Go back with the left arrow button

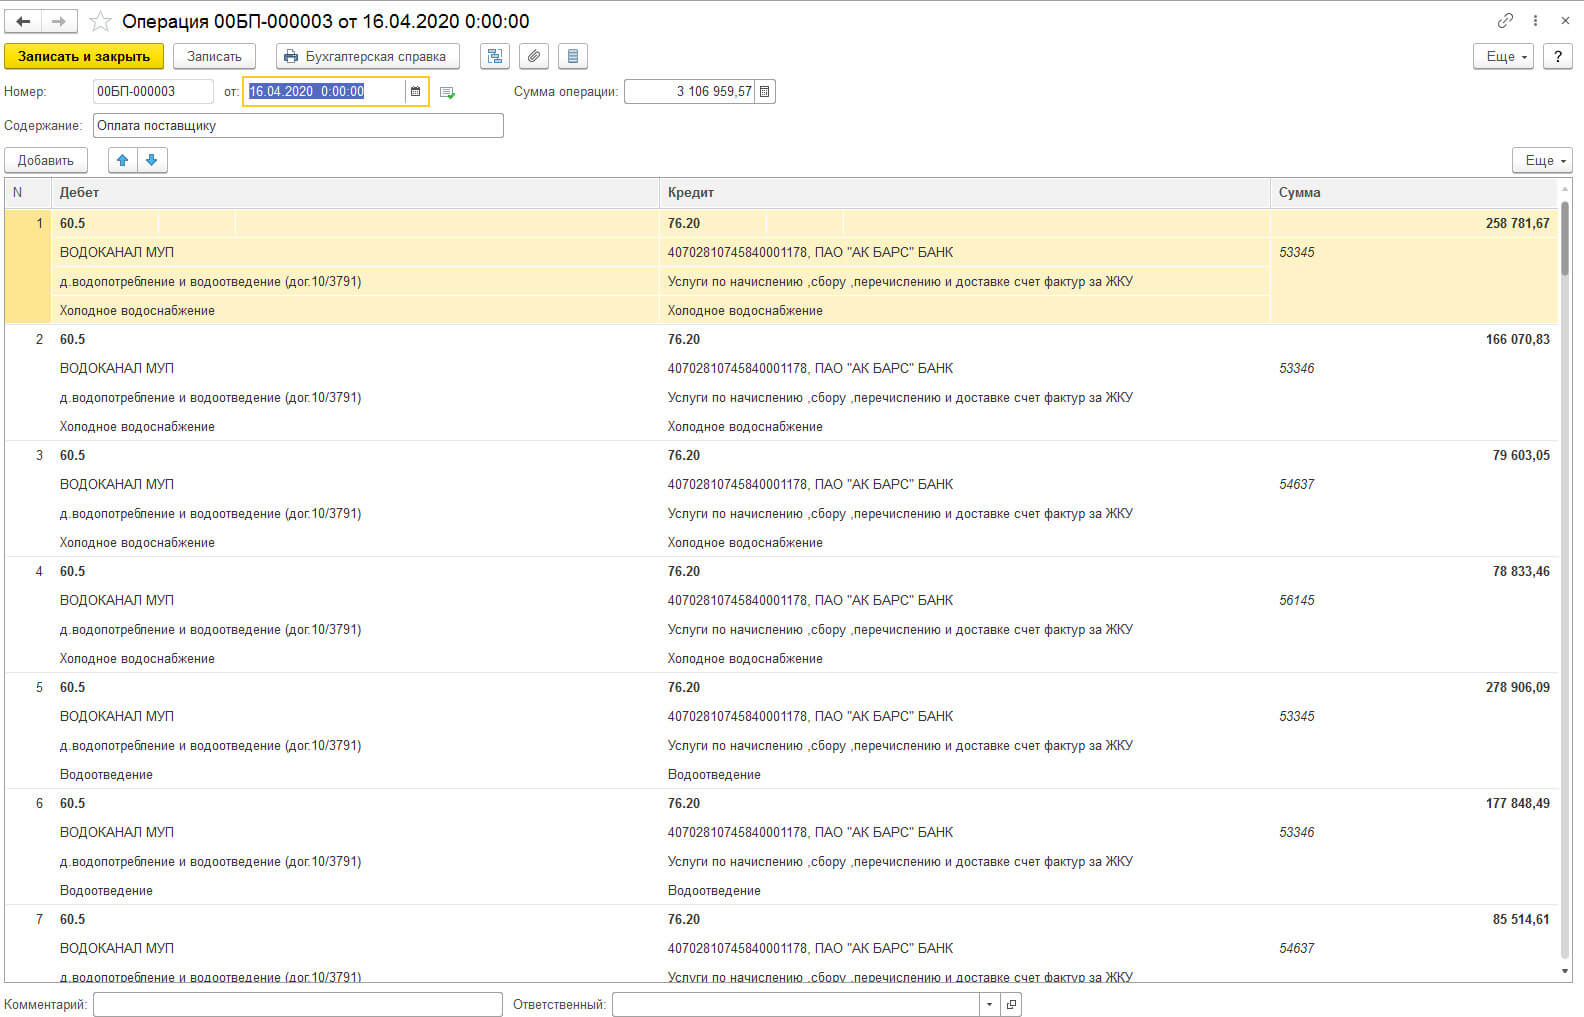pos(23,21)
